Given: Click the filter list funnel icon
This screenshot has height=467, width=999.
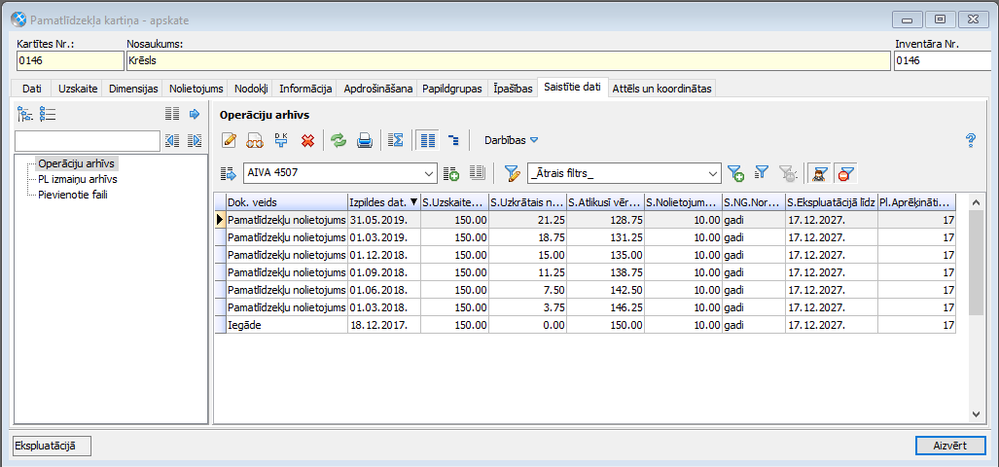Looking at the screenshot, I should pos(762,172).
